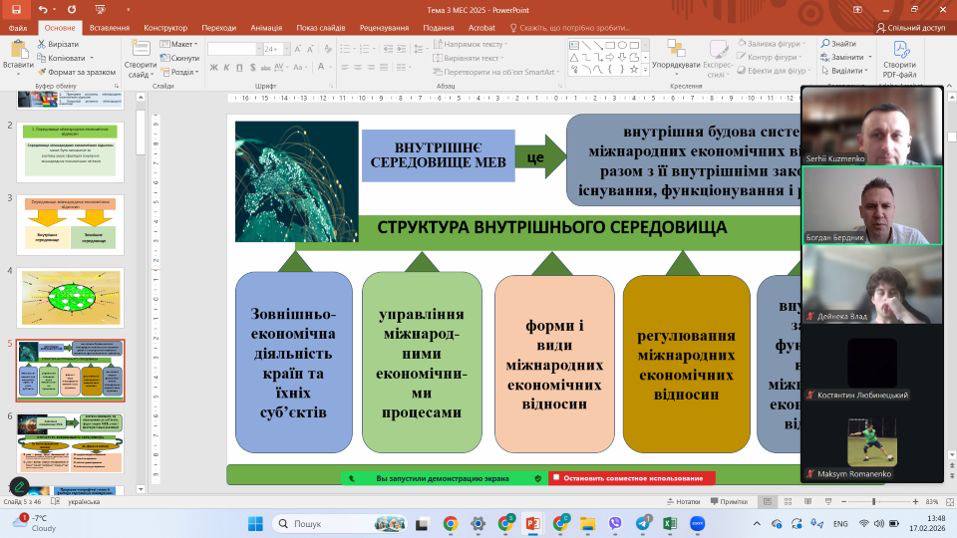Redo the last action

(71, 9)
